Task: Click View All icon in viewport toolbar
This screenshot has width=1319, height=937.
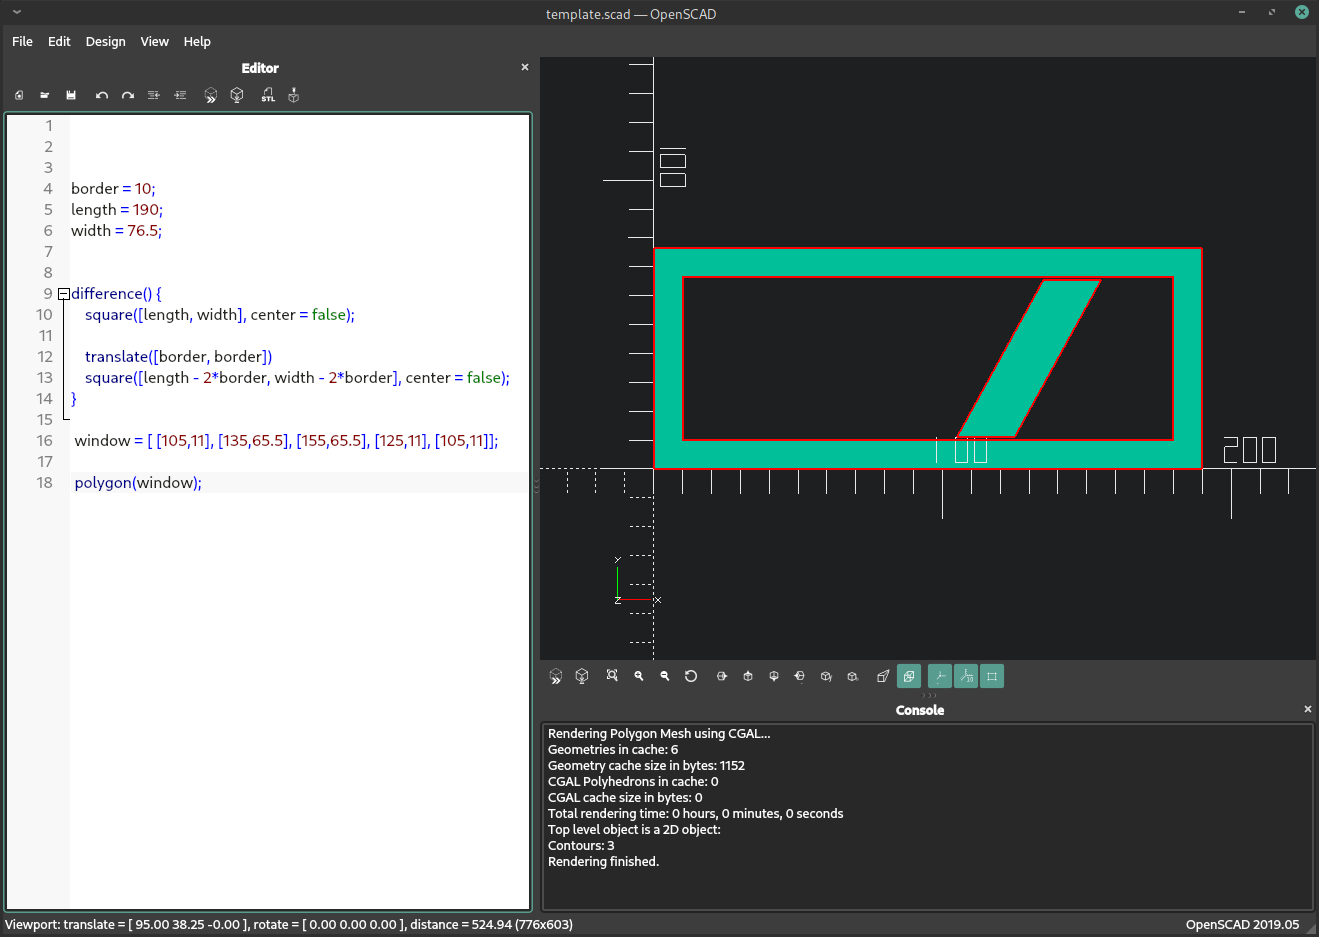Action: coord(612,676)
